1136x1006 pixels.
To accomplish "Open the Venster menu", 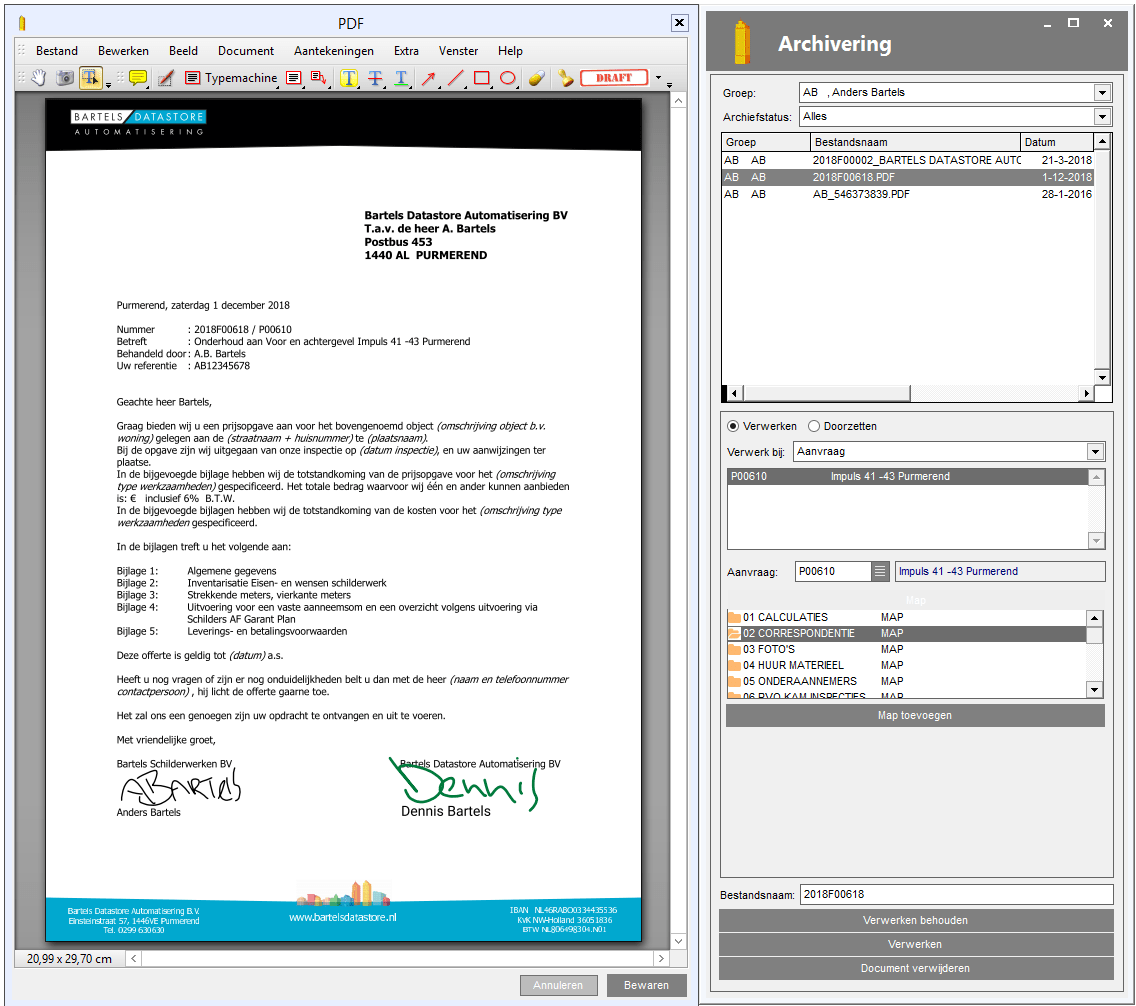I will click(x=459, y=51).
